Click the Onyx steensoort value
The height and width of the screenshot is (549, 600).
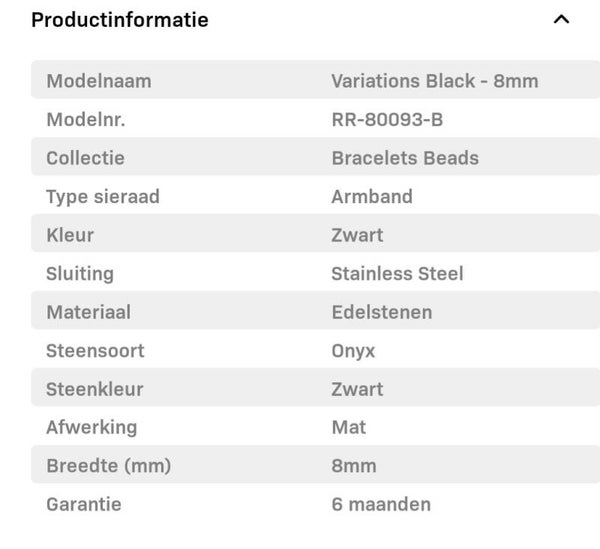tap(351, 351)
